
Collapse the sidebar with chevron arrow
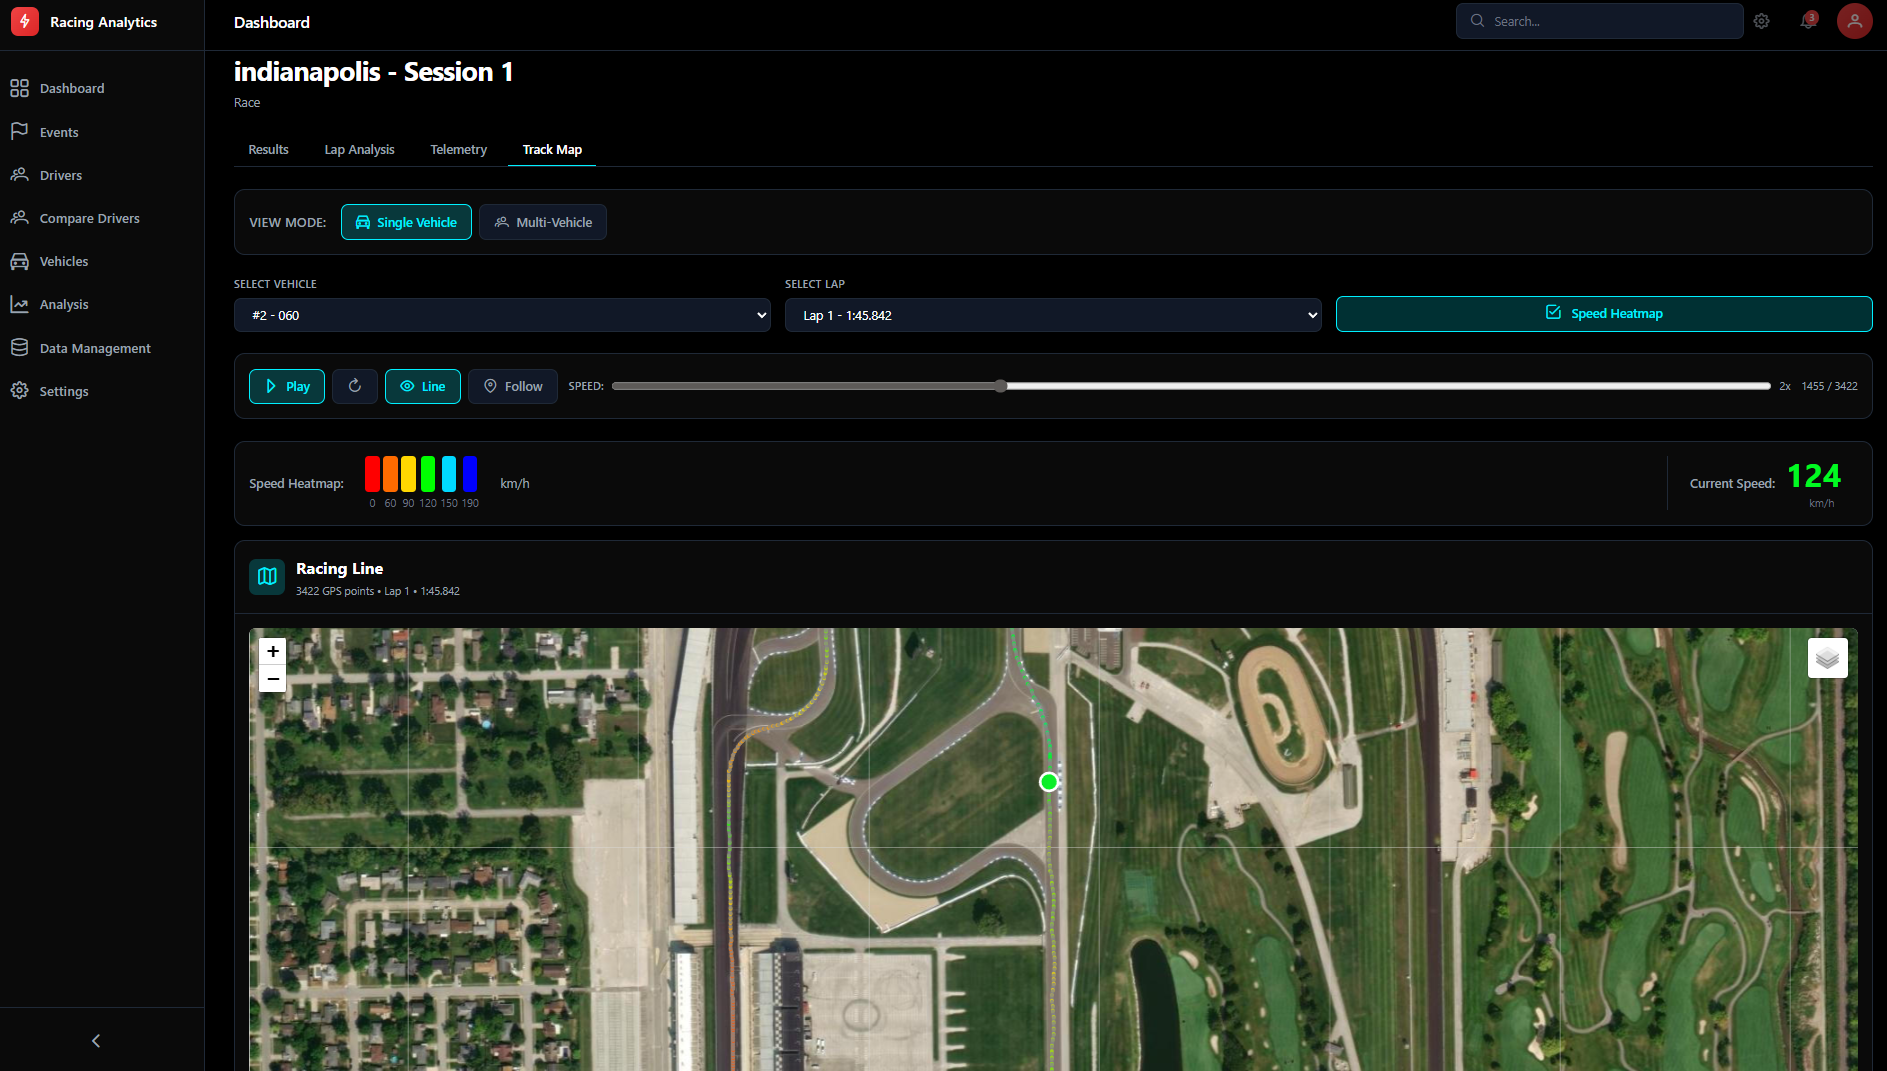pyautogui.click(x=96, y=1041)
